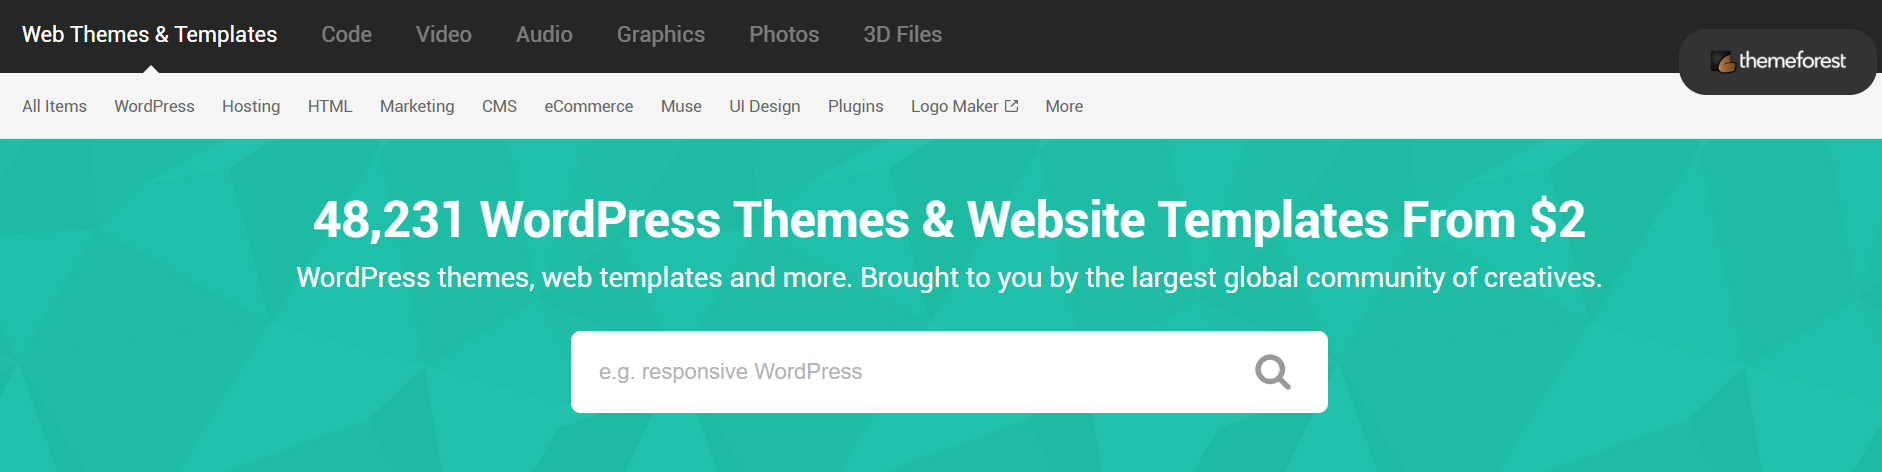
Task: Switch to the Photos tab
Action: (784, 35)
